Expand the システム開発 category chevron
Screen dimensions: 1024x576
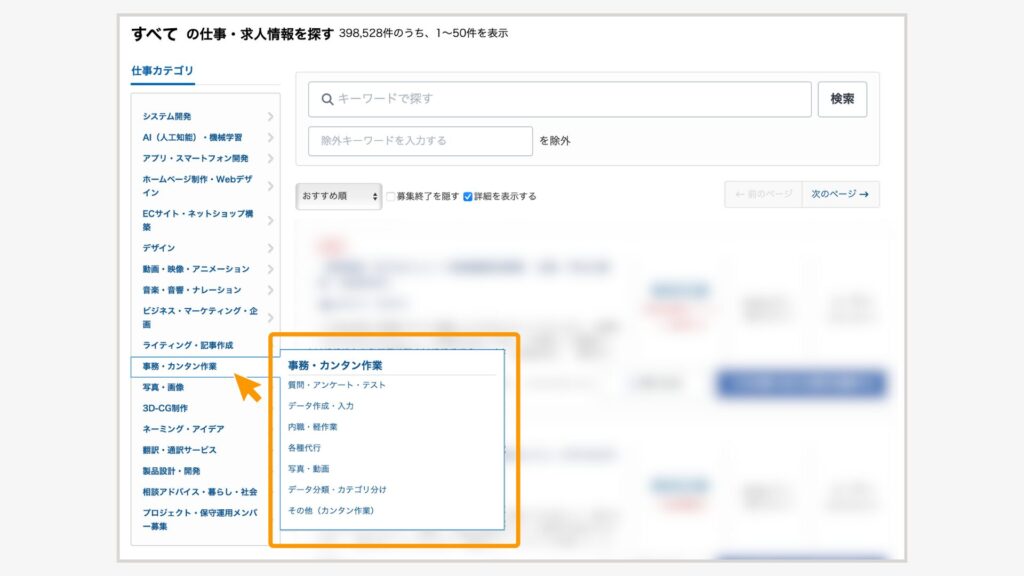(270, 117)
